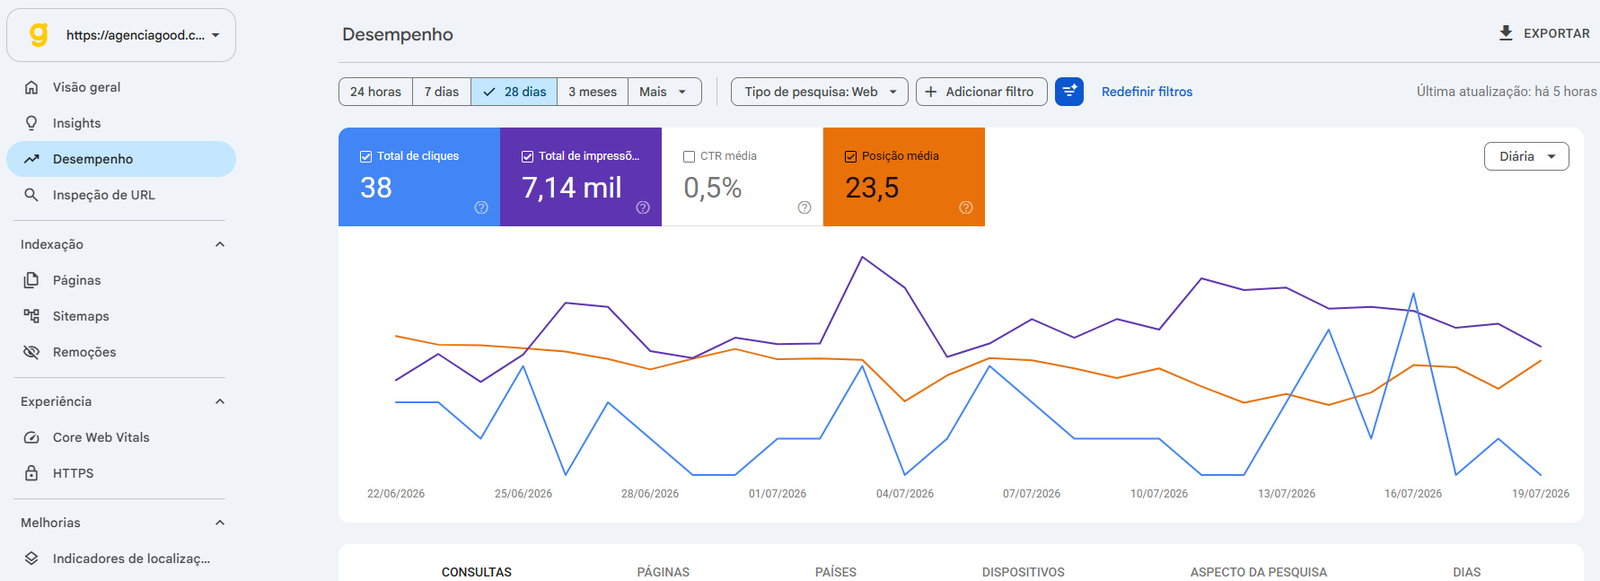Uncheck the Total de cliques checkbox
The image size is (1600, 581).
pos(366,156)
